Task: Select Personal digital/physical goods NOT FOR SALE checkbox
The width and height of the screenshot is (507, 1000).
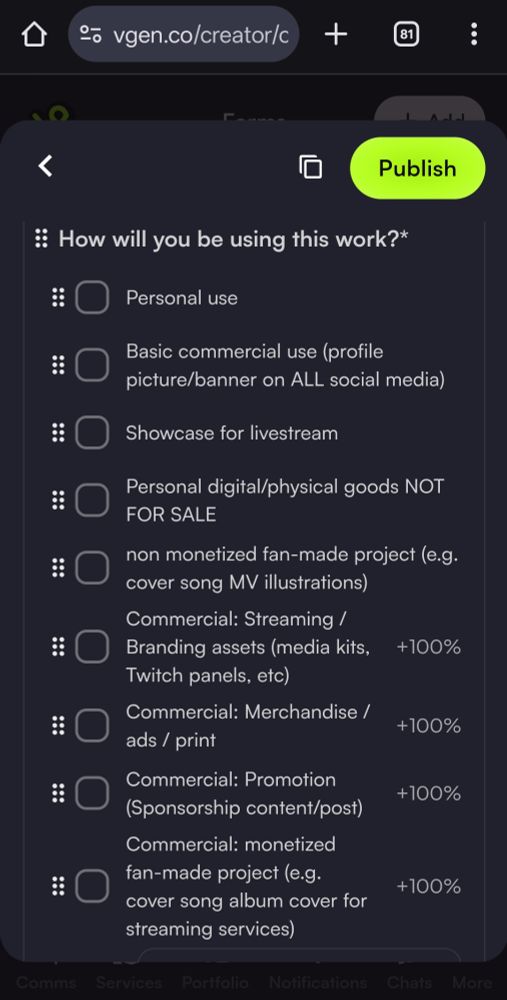Action: tap(92, 500)
